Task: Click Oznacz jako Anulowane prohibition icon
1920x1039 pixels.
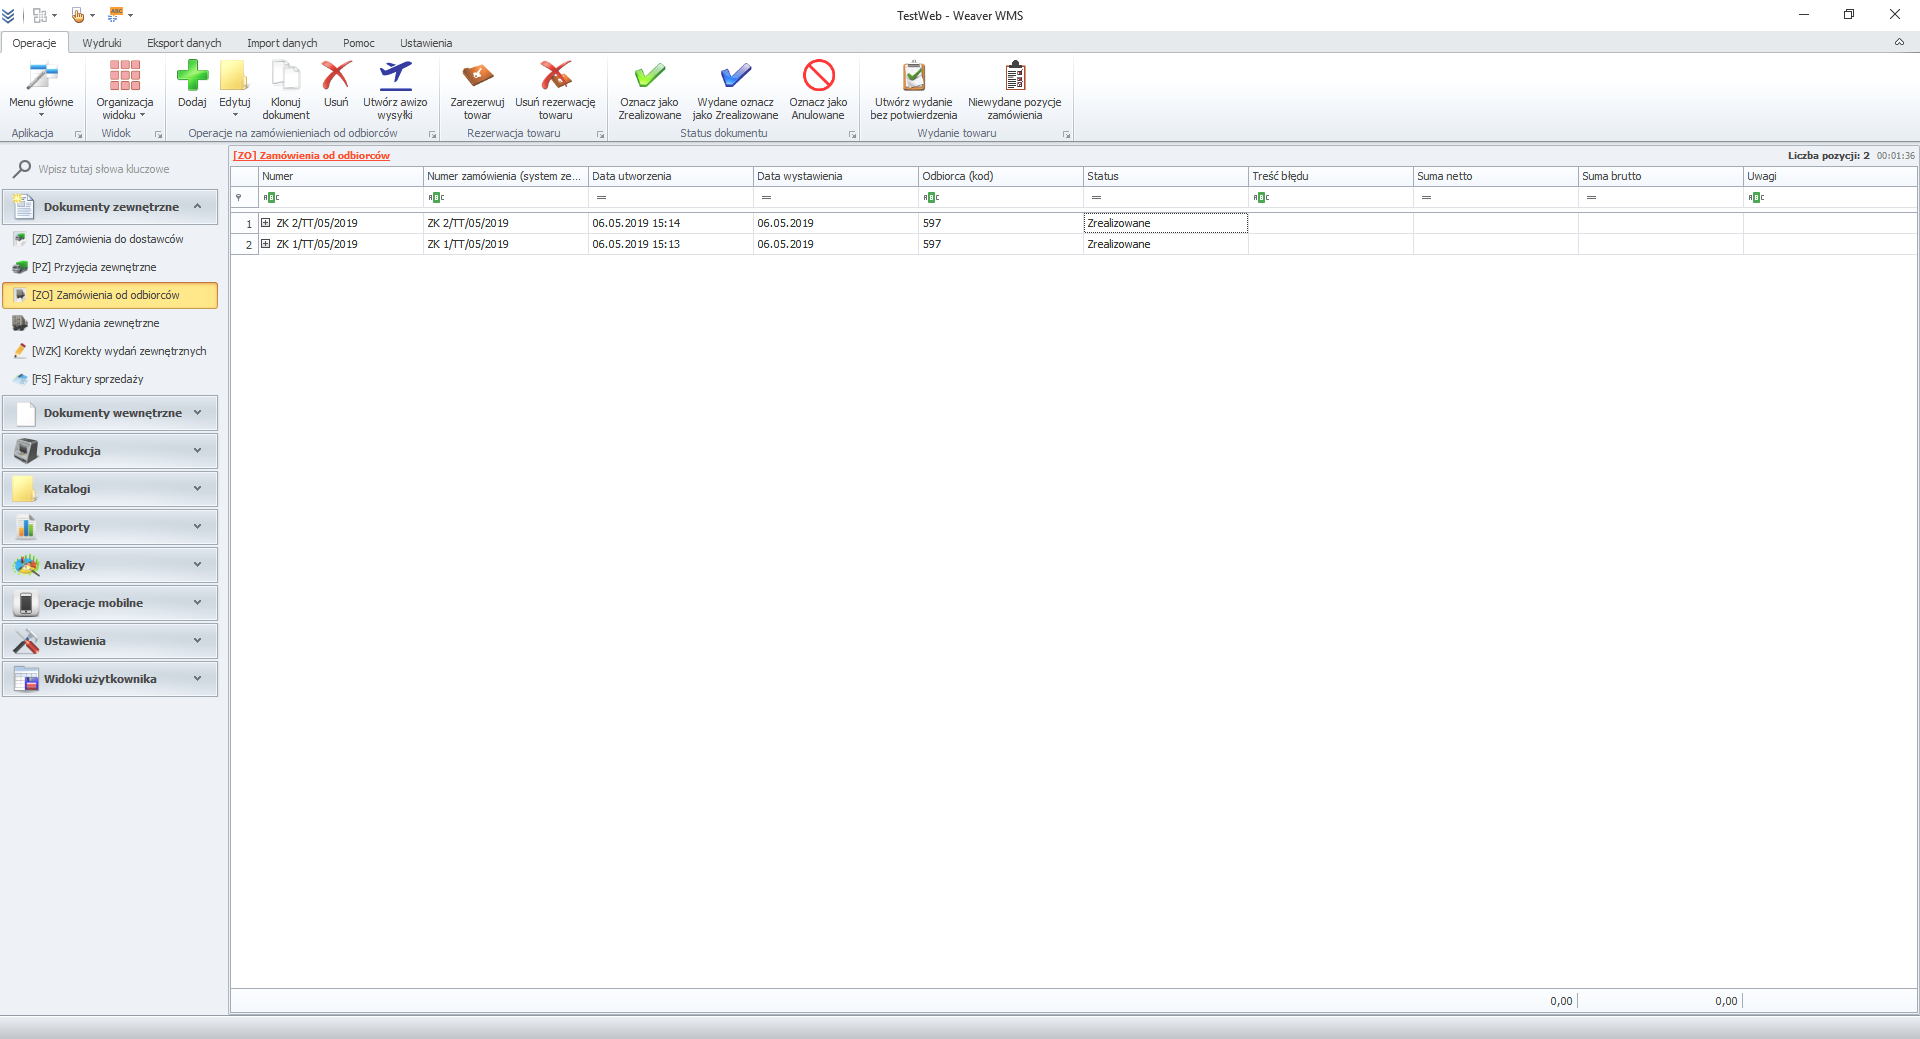Action: 818,77
